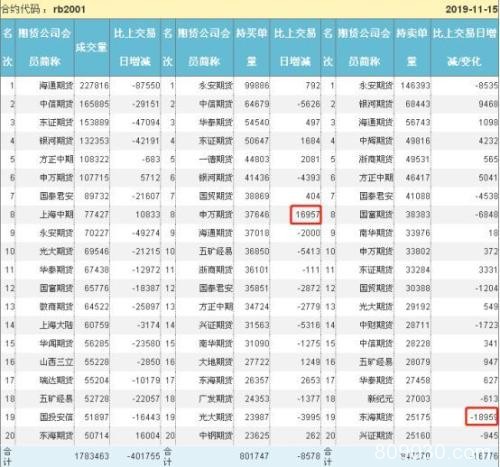Click 五矿经易 with long position 36850
500x467 pixels.
point(216,251)
